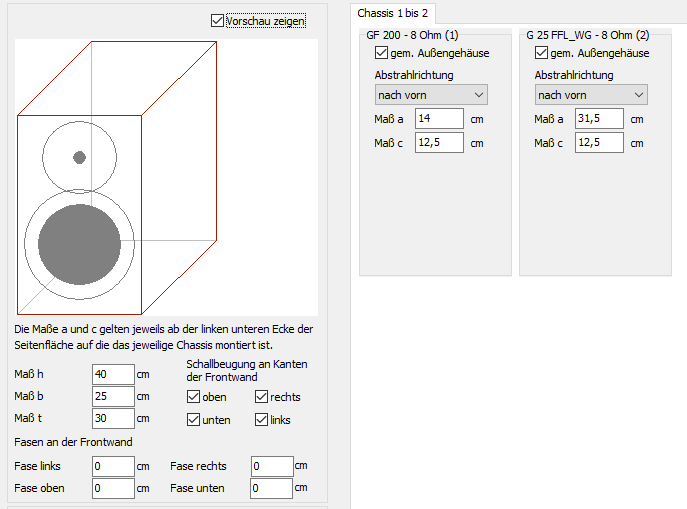This screenshot has height=509, width=687.
Task: Click the enclosure preview drawing
Action: click(x=166, y=177)
